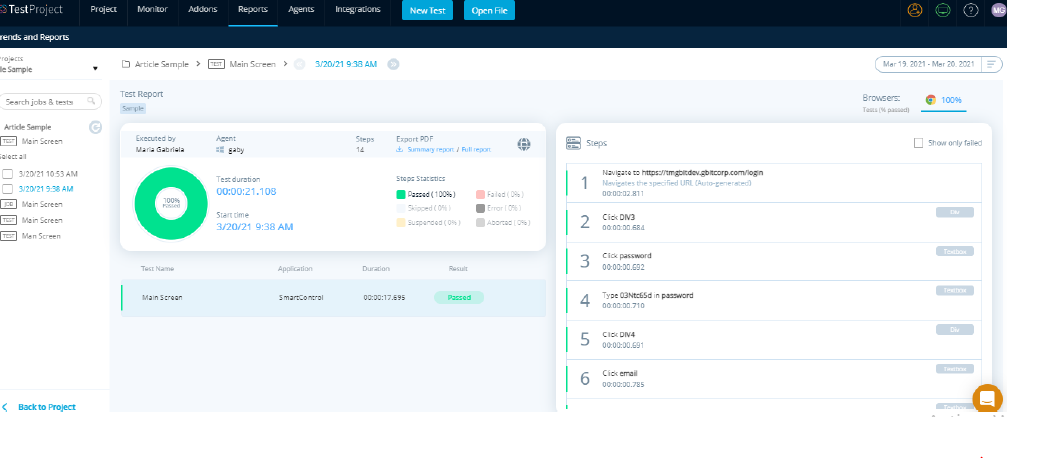
Task: Click the Sample tag label
Action: (132, 108)
